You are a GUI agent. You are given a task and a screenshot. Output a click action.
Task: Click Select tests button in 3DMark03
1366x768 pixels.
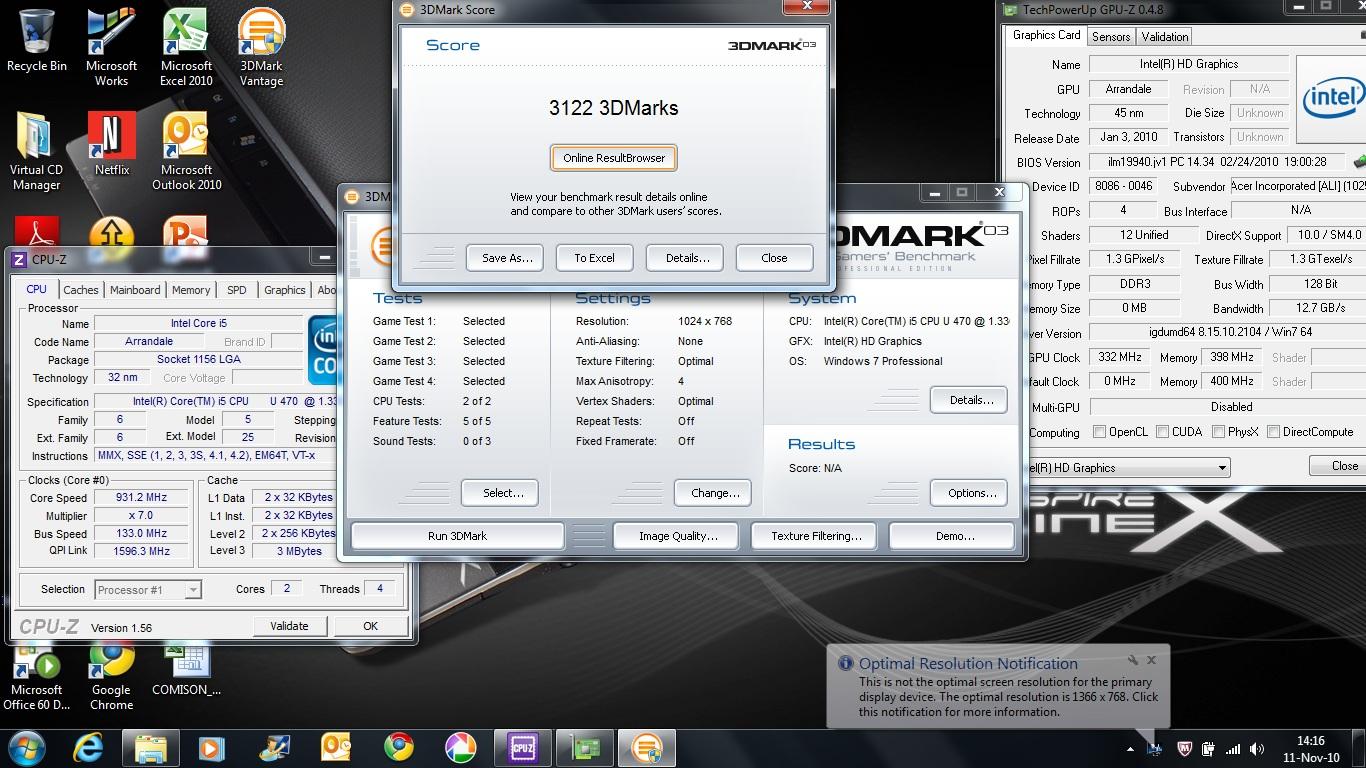click(x=500, y=493)
